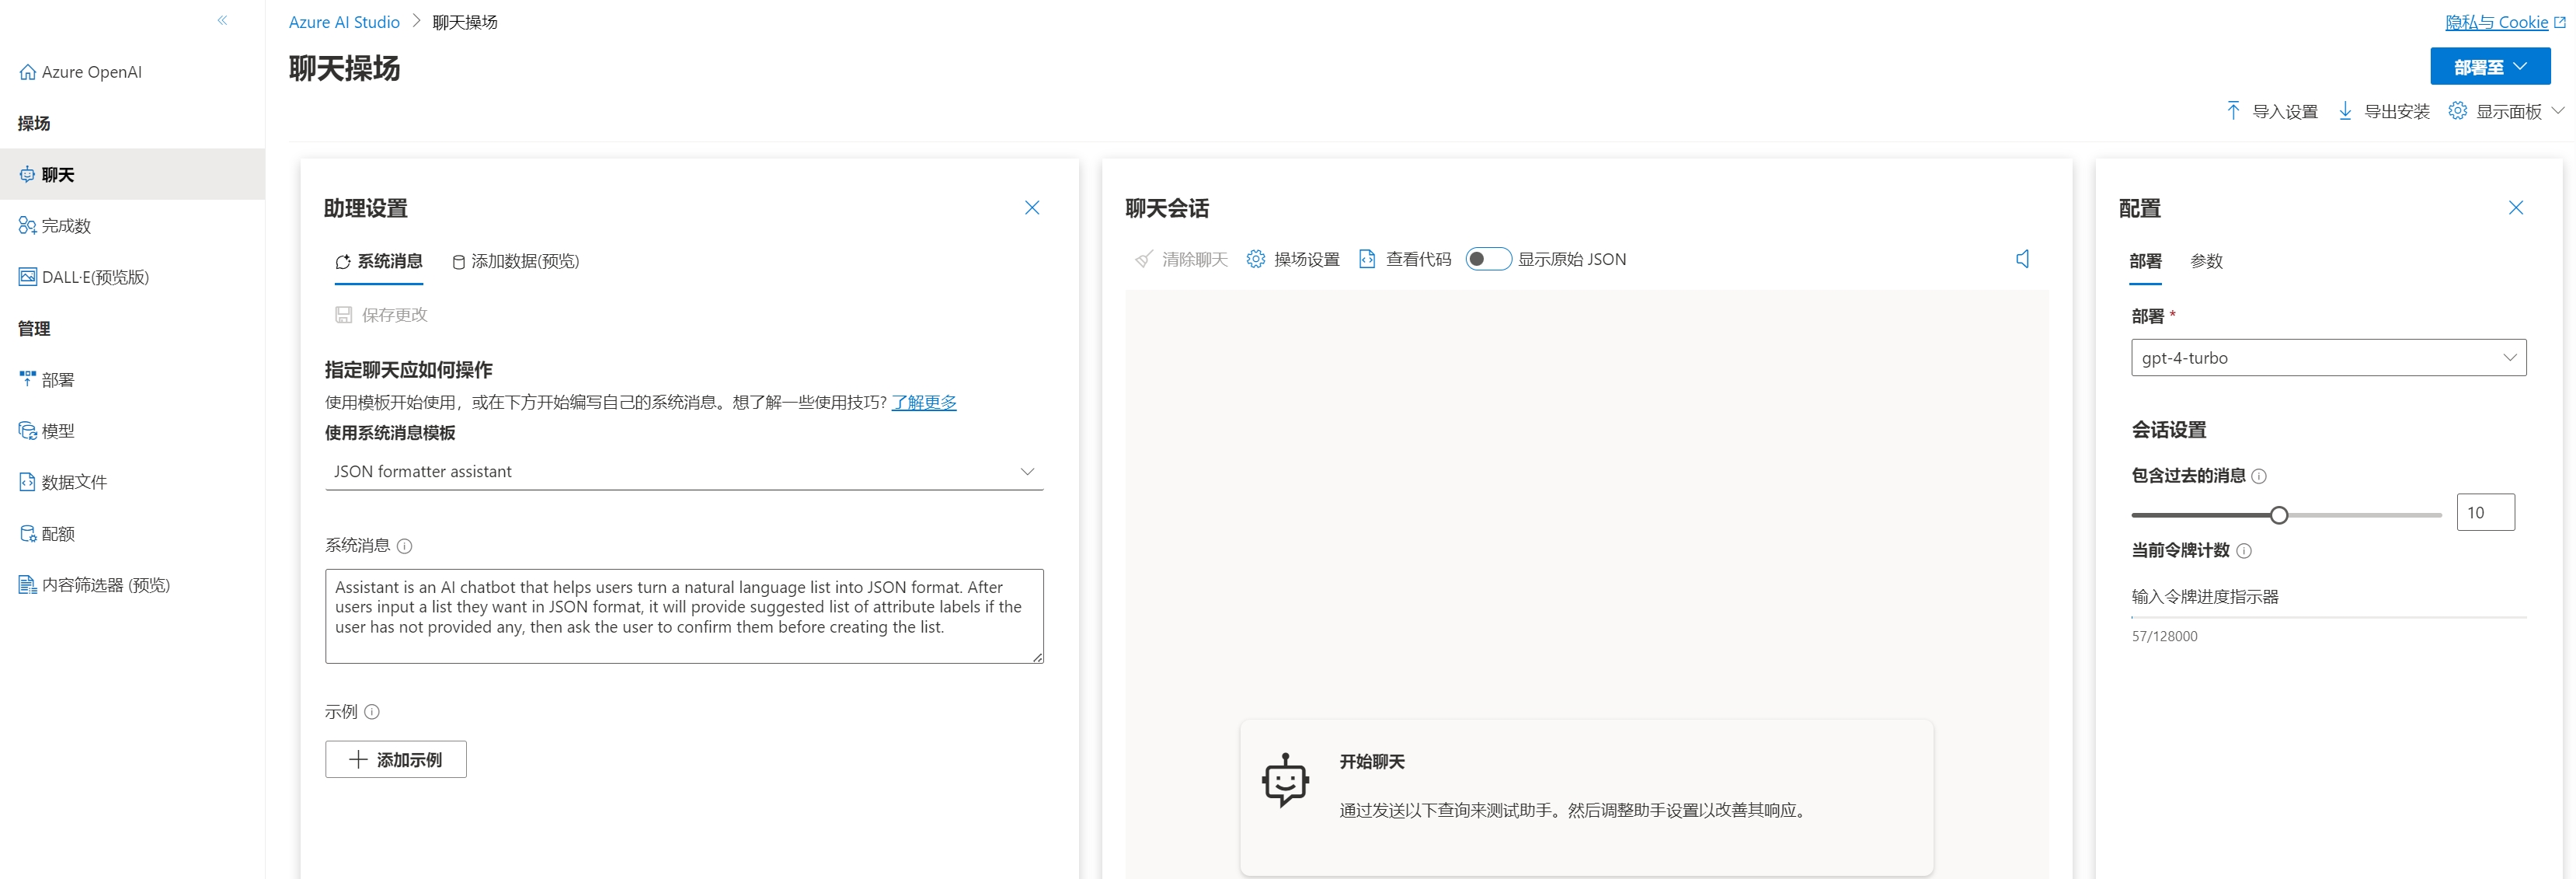Open the 了解更多 link
The width and height of the screenshot is (2576, 879).
tap(923, 402)
